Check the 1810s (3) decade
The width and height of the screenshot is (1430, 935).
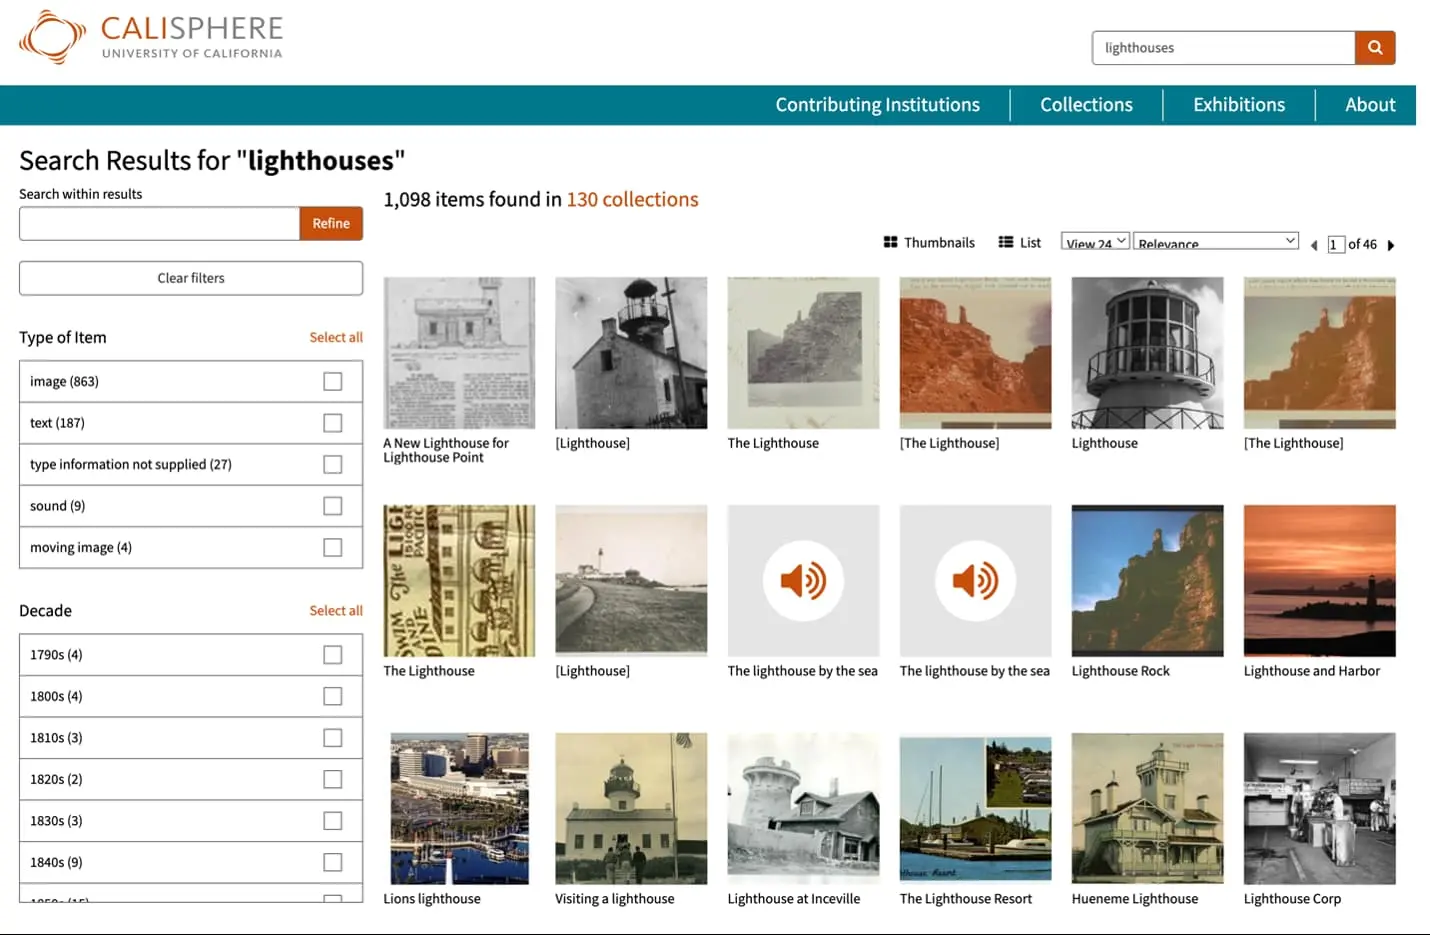point(333,737)
